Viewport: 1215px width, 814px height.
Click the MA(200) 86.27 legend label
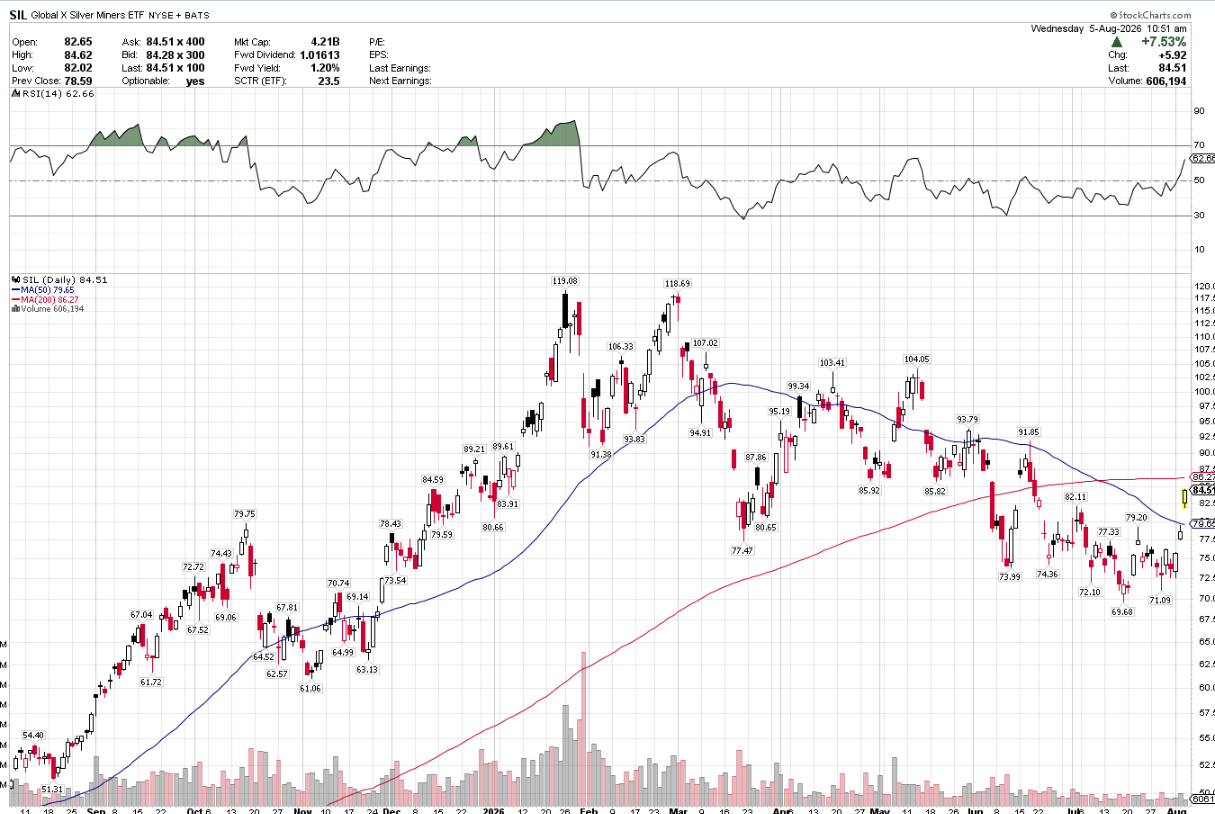point(50,299)
